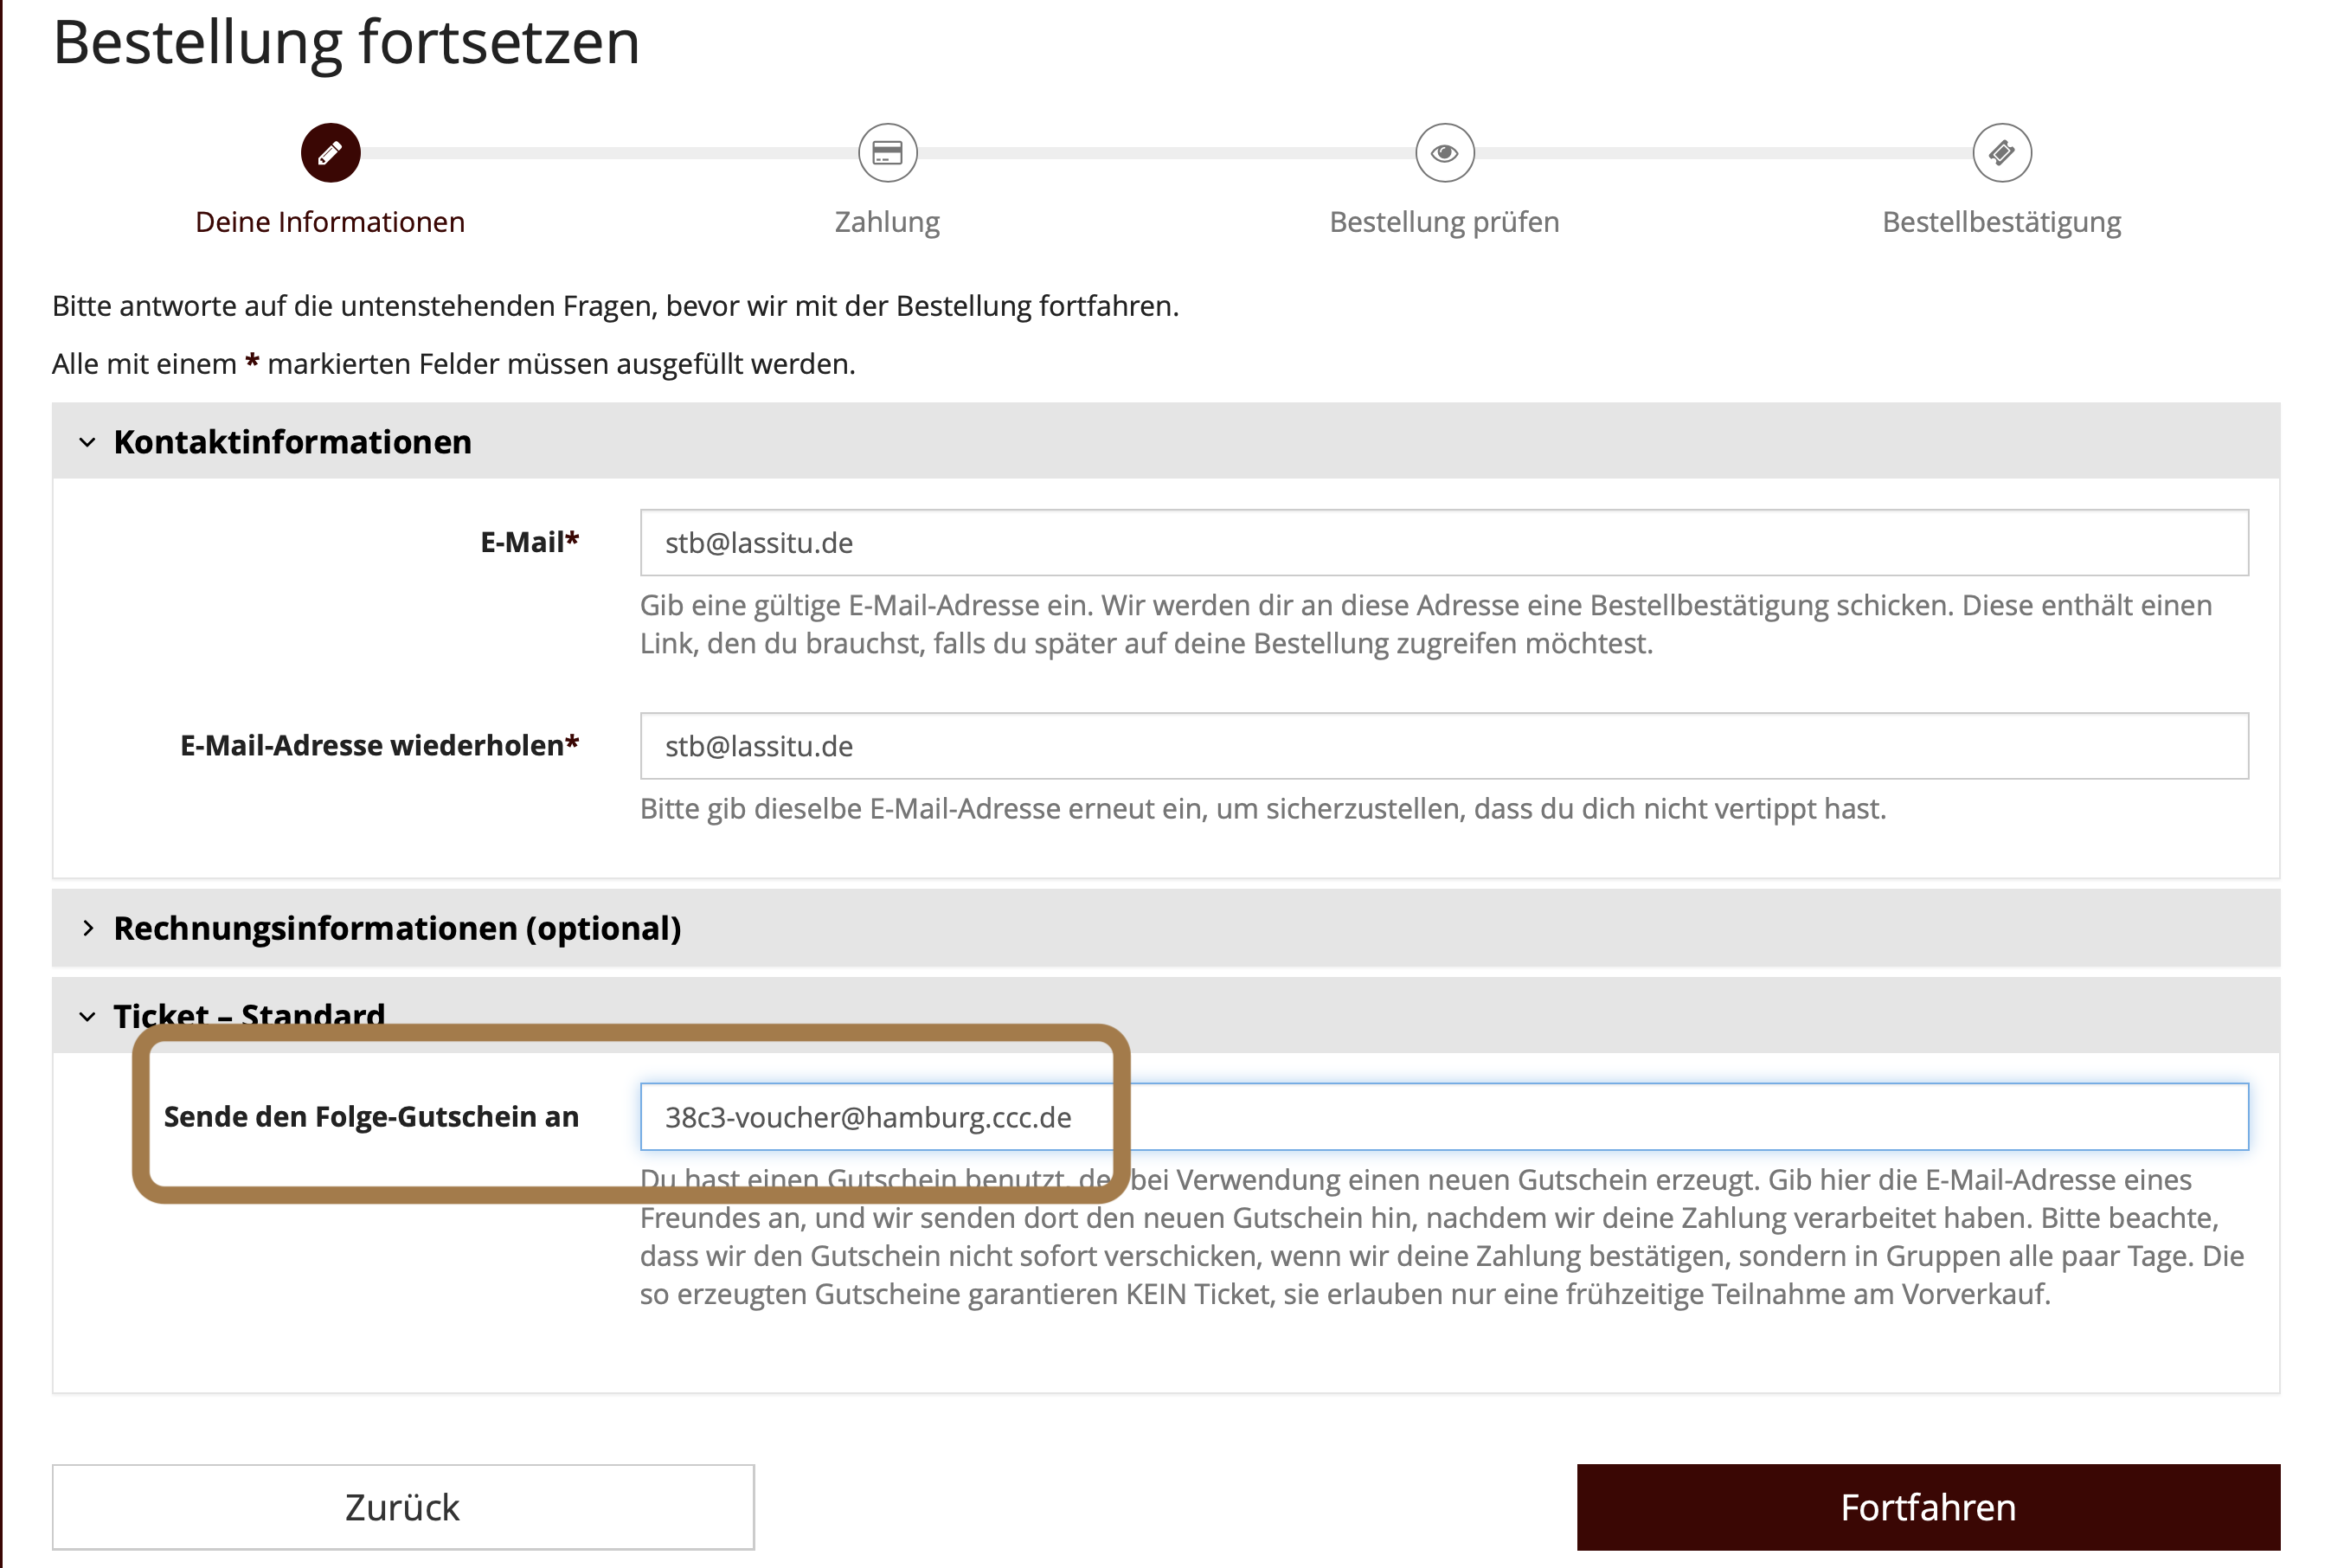This screenshot has height=1568, width=2331.
Task: Click the Sende den Folge-Gutschein an label
Action: coord(371,1117)
